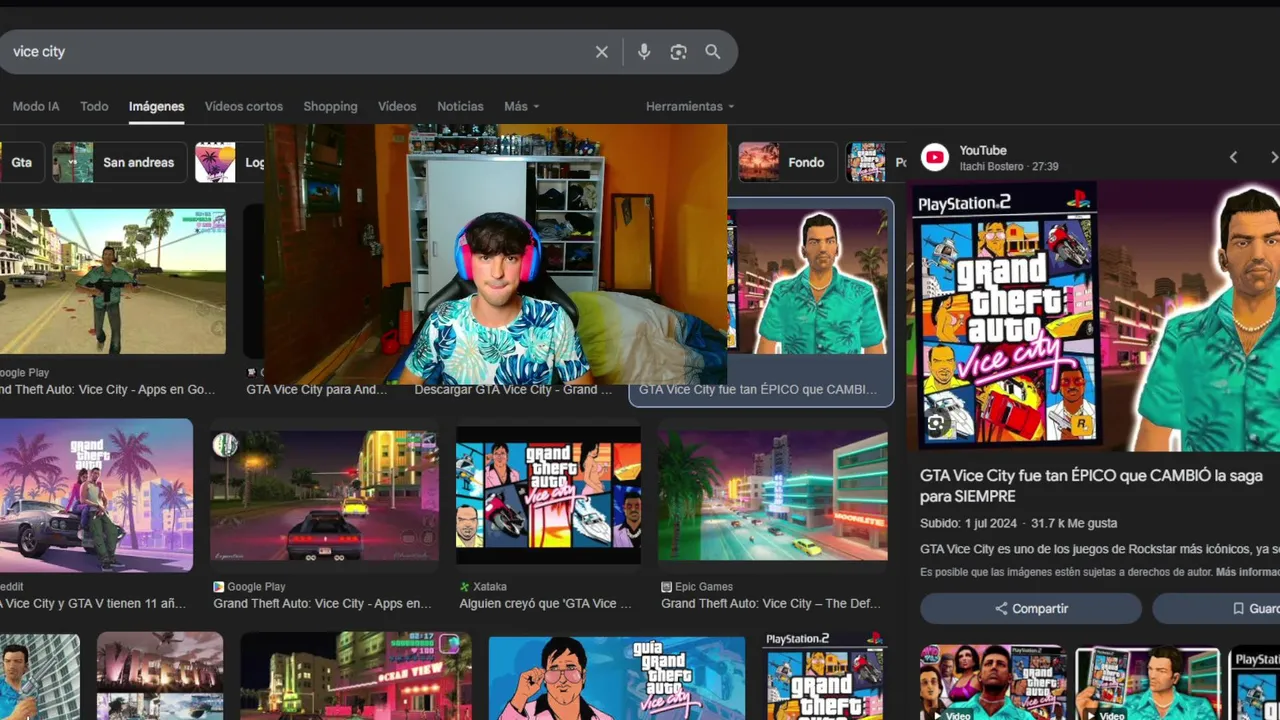Click the Xataka source label
1280x720 pixels.
(490, 587)
